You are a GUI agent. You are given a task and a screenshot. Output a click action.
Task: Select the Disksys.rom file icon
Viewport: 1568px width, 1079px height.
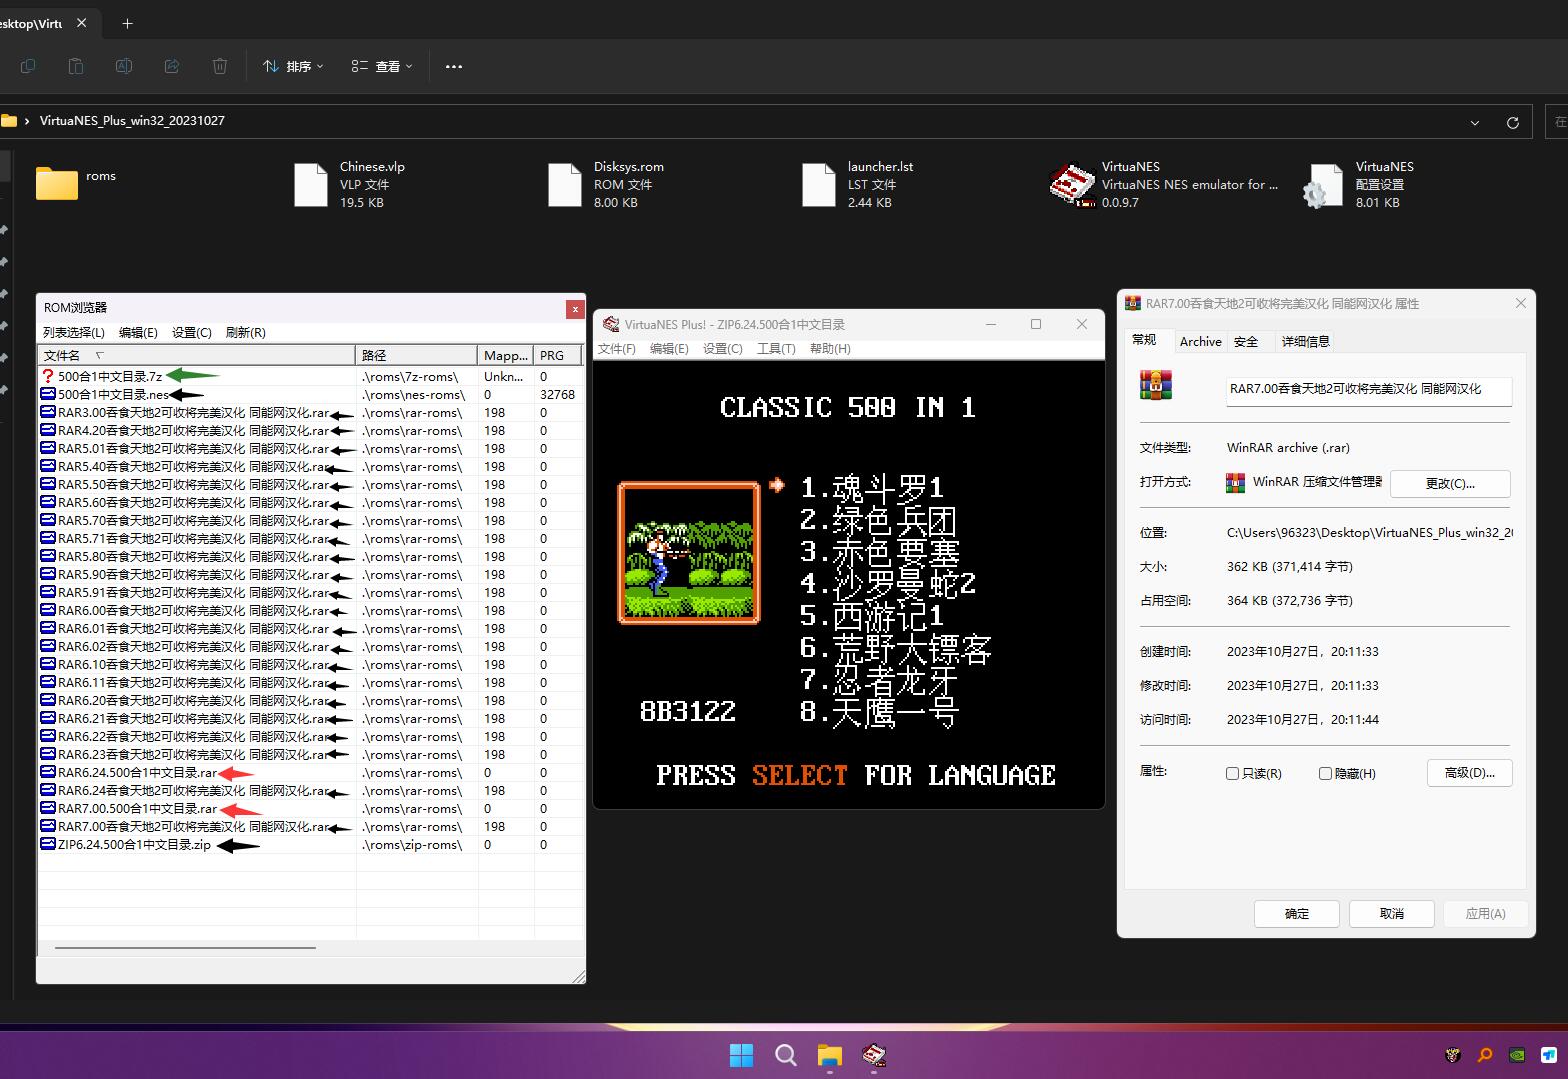point(565,185)
